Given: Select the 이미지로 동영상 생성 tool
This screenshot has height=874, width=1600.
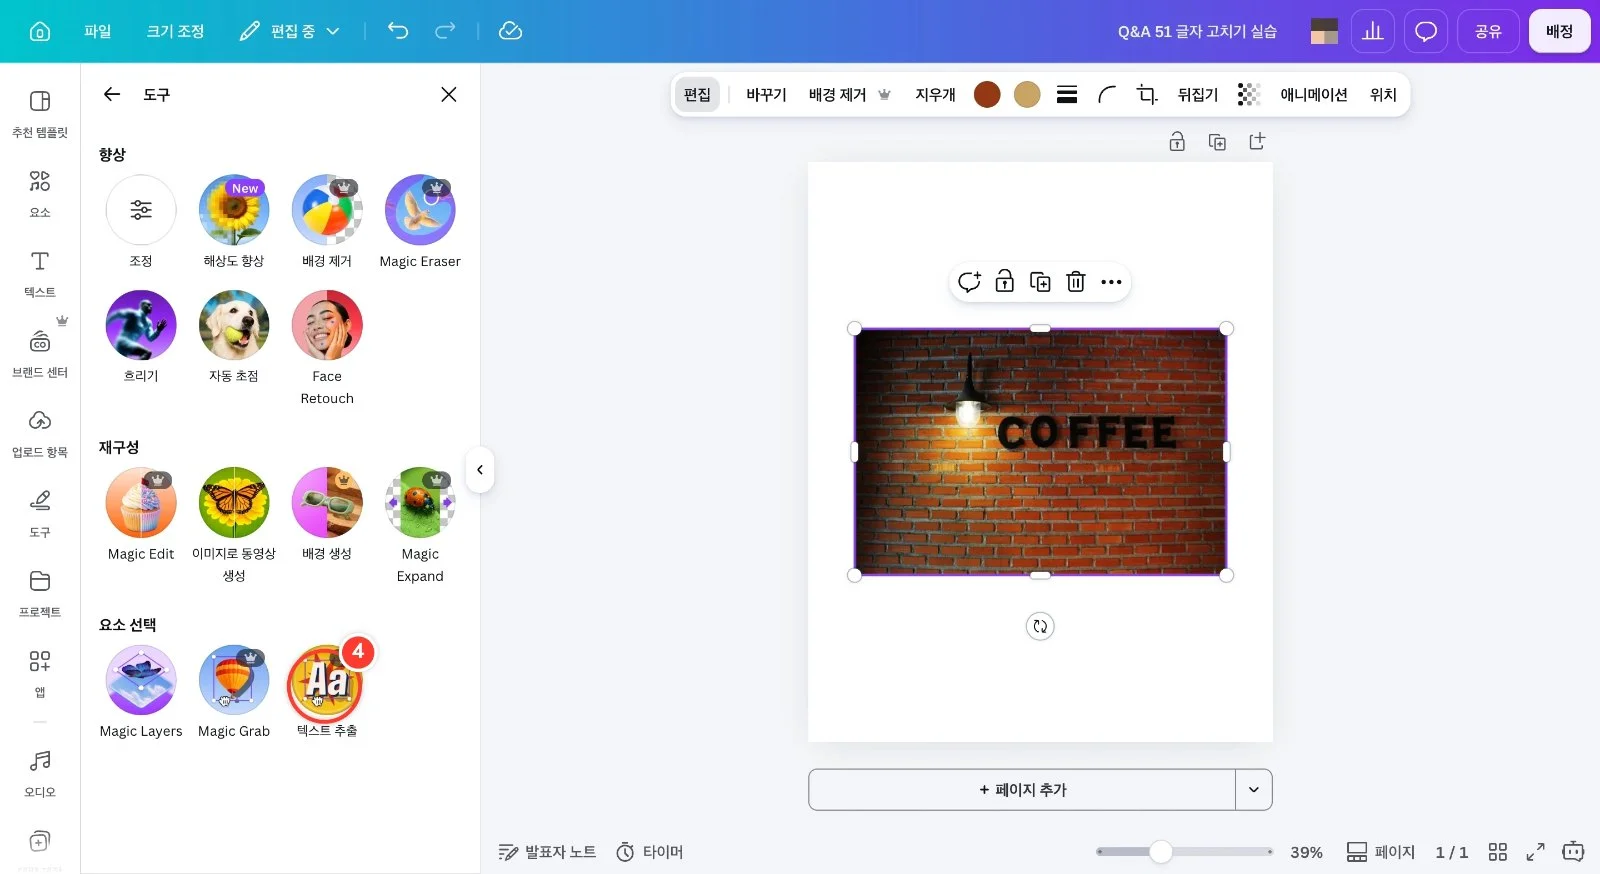Looking at the screenshot, I should click(x=234, y=502).
